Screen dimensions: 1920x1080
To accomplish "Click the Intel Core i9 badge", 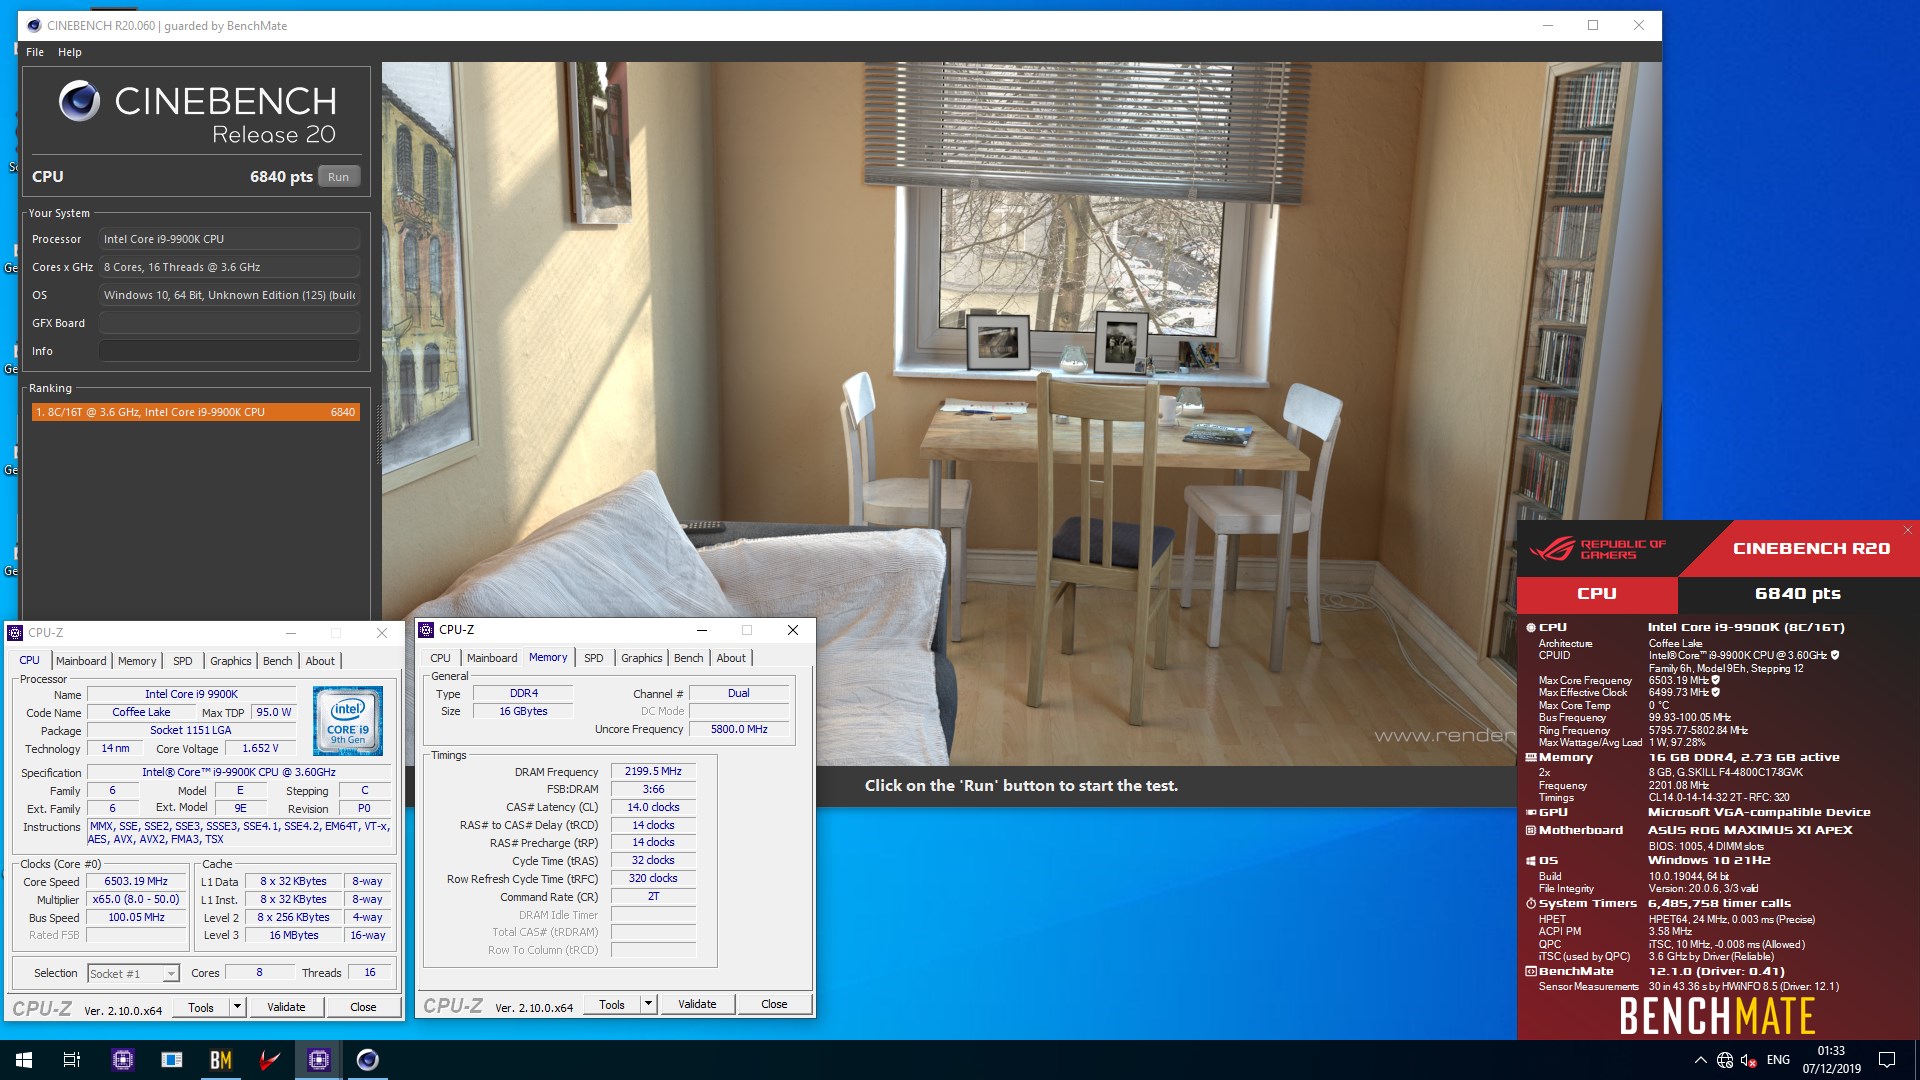I will pyautogui.click(x=348, y=721).
